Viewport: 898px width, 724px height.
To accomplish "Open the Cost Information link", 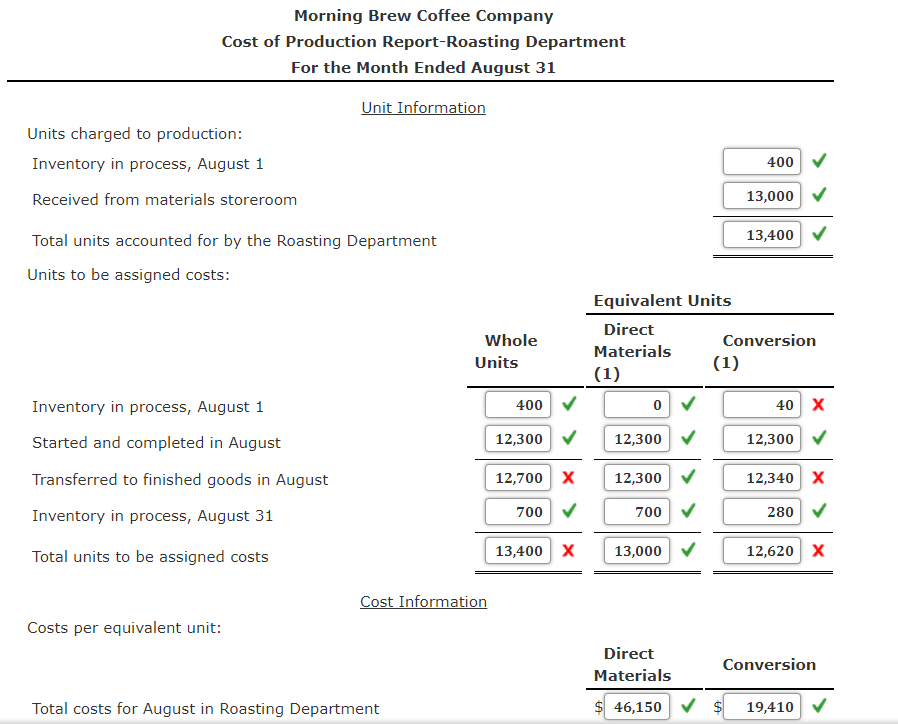I will pos(423,601).
